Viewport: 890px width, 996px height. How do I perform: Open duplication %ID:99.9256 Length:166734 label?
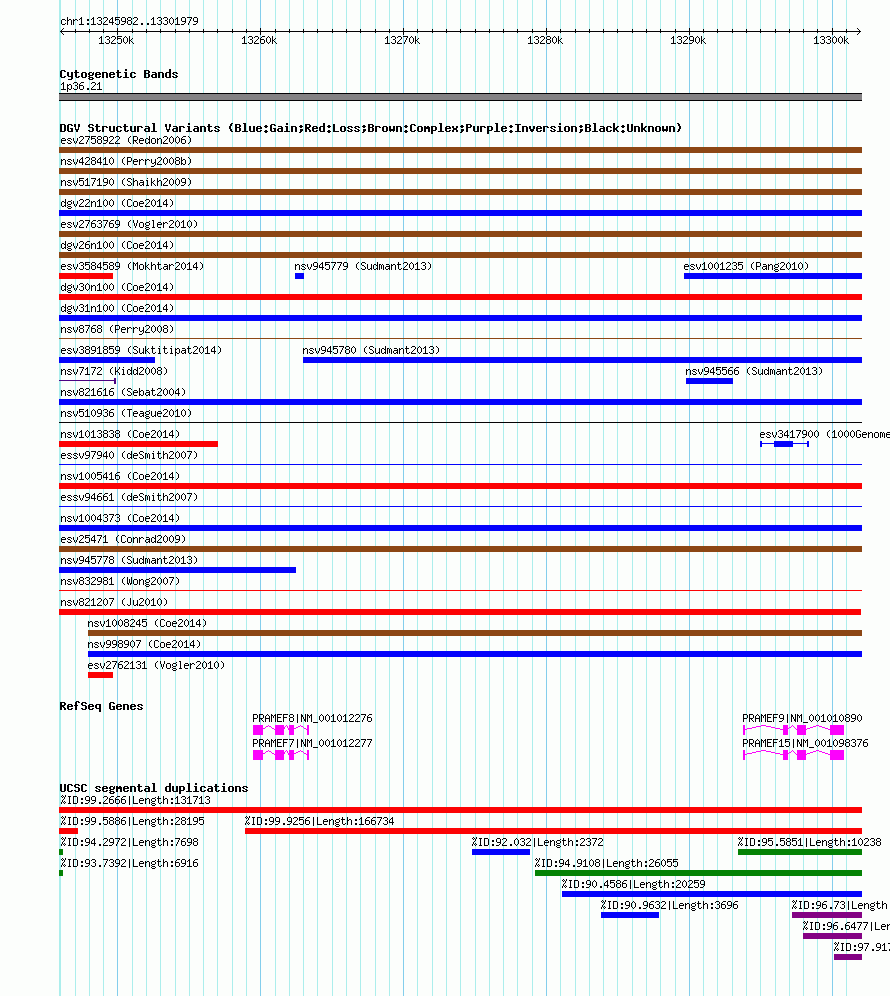(x=320, y=821)
